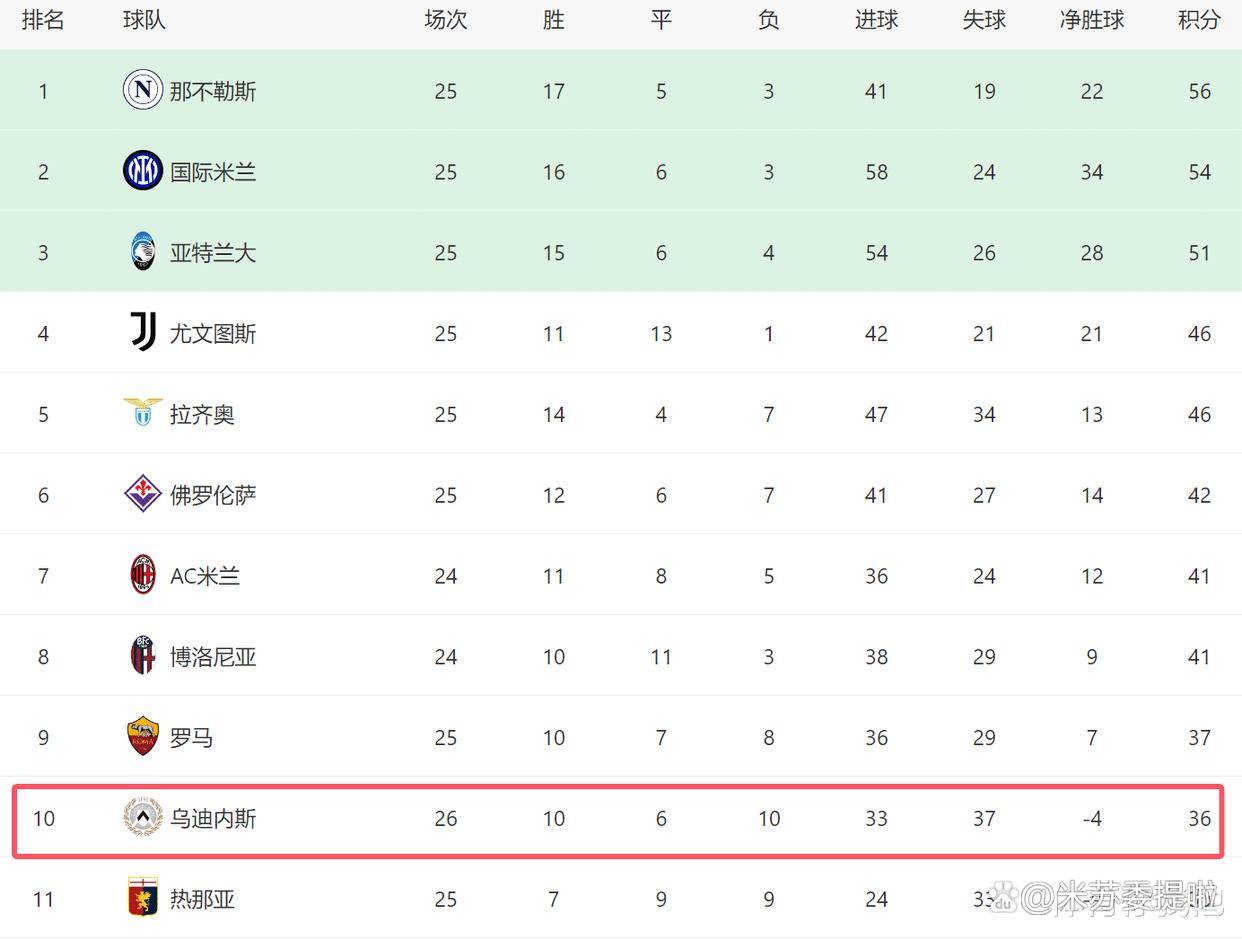This screenshot has width=1242, height=940.
Task: Click the Lazio eagle crest
Action: pyautogui.click(x=143, y=413)
